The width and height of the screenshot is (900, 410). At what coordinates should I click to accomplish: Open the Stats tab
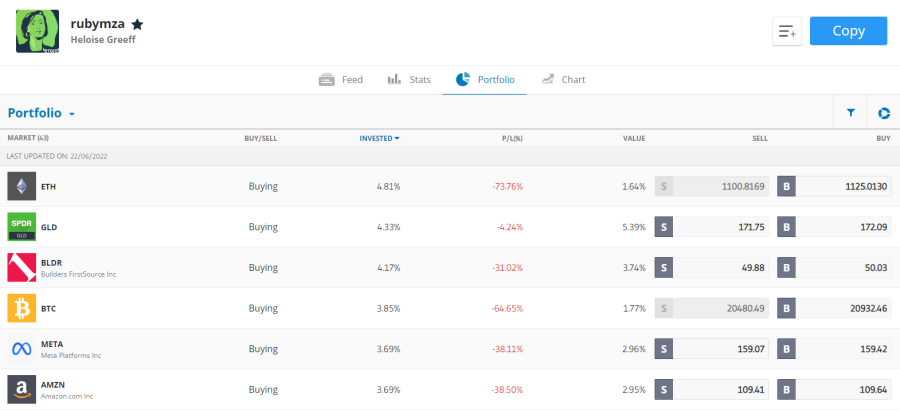click(x=408, y=80)
